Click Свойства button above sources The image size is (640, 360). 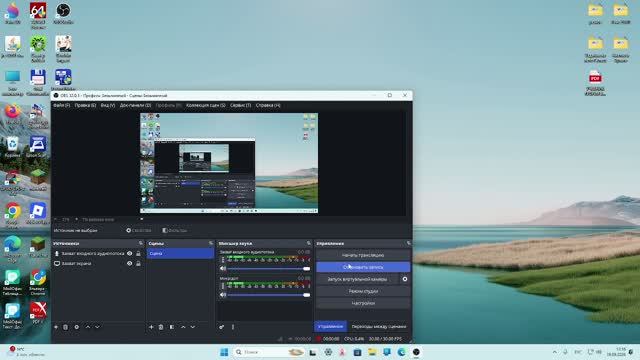tap(139, 230)
